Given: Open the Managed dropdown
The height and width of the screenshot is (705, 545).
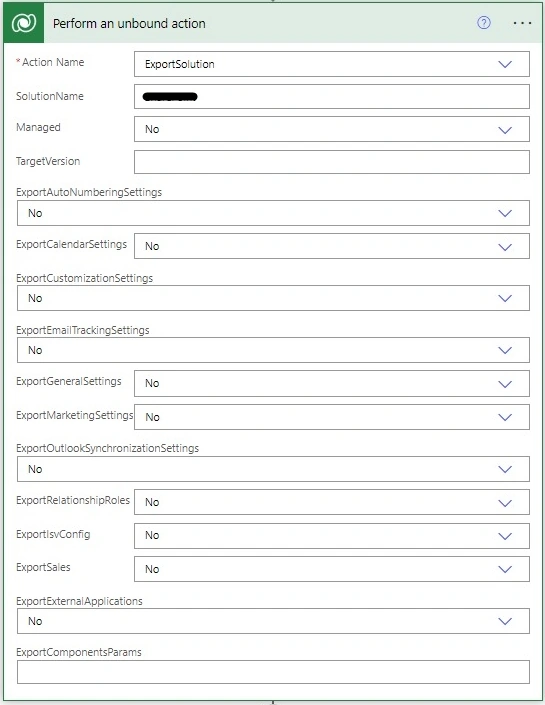Looking at the screenshot, I should point(505,130).
